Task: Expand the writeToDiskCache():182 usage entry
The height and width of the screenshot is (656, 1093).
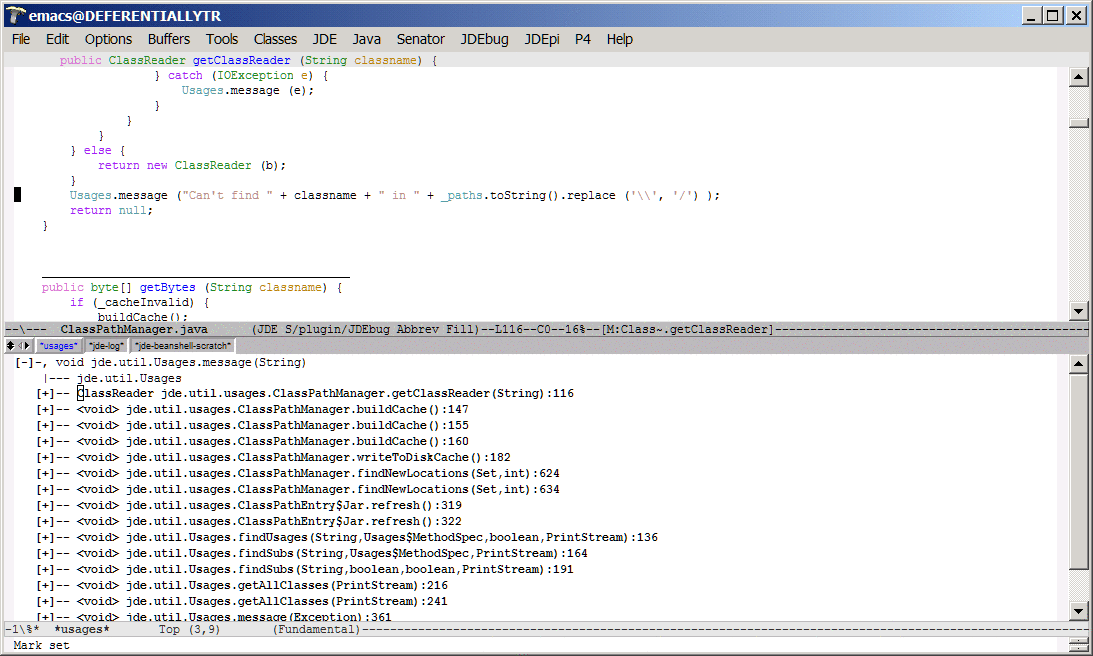Action: tap(45, 458)
